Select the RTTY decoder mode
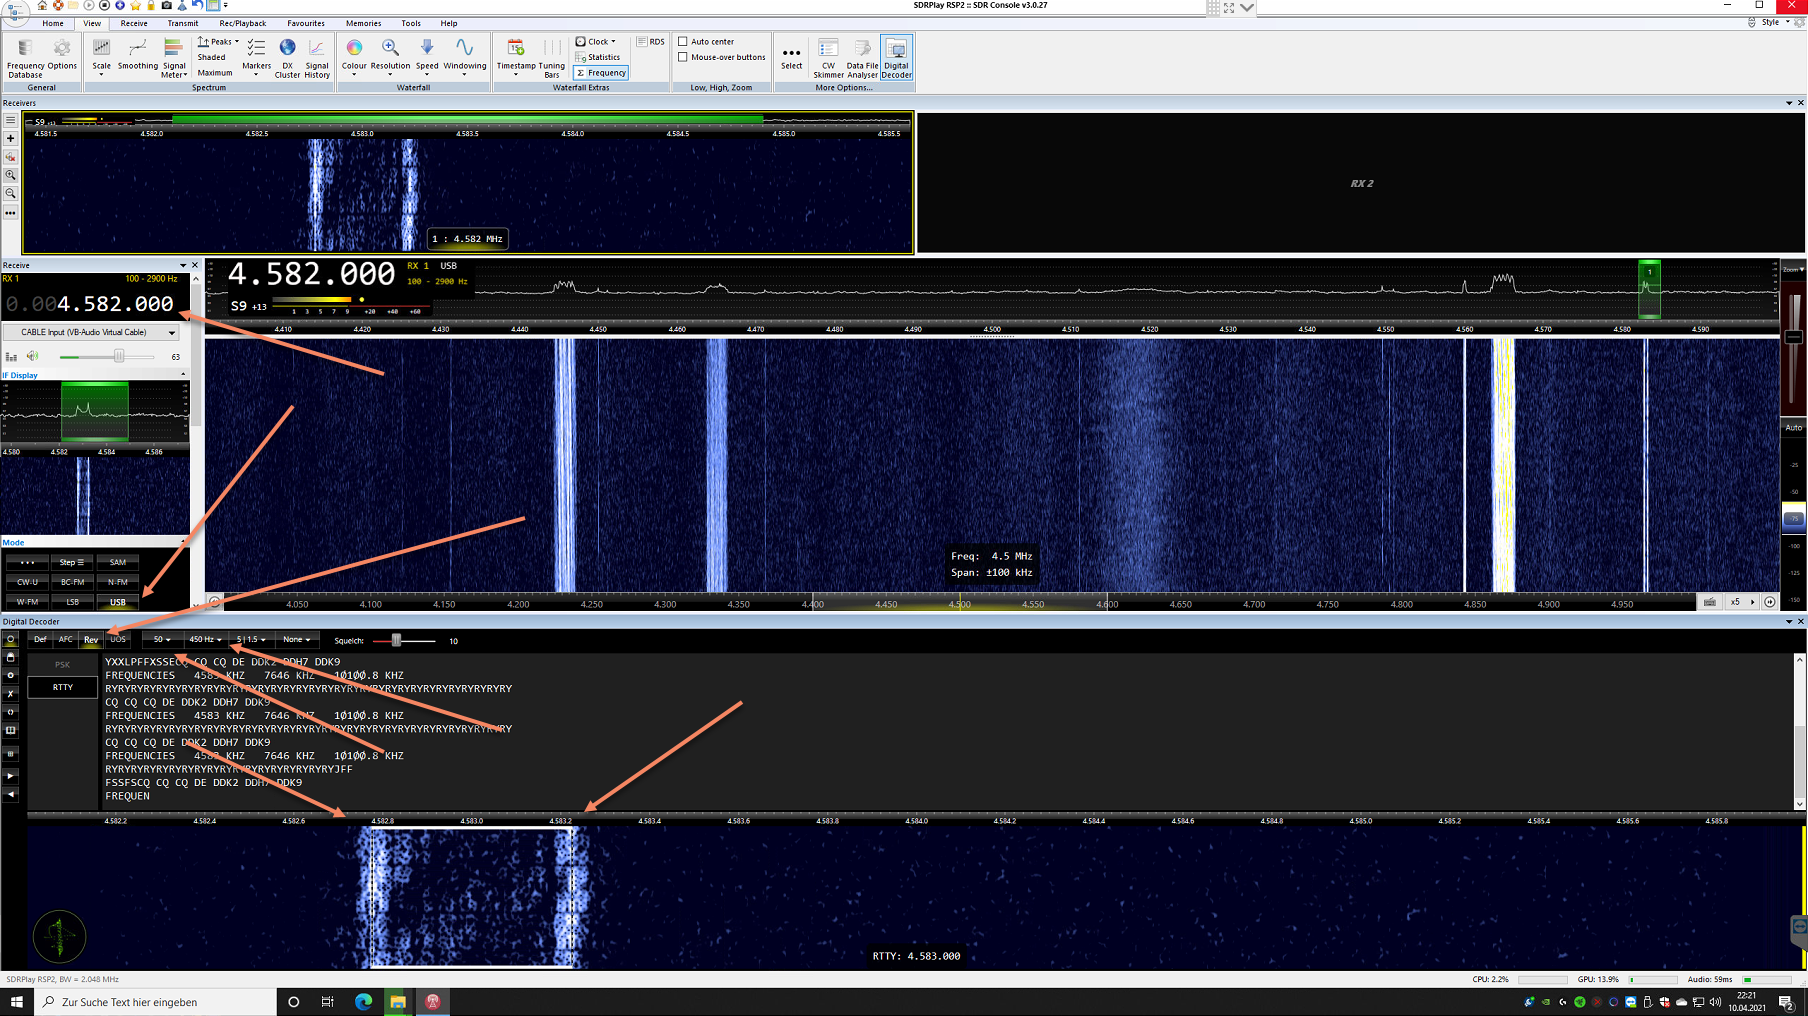Image resolution: width=1808 pixels, height=1016 pixels. coord(63,687)
